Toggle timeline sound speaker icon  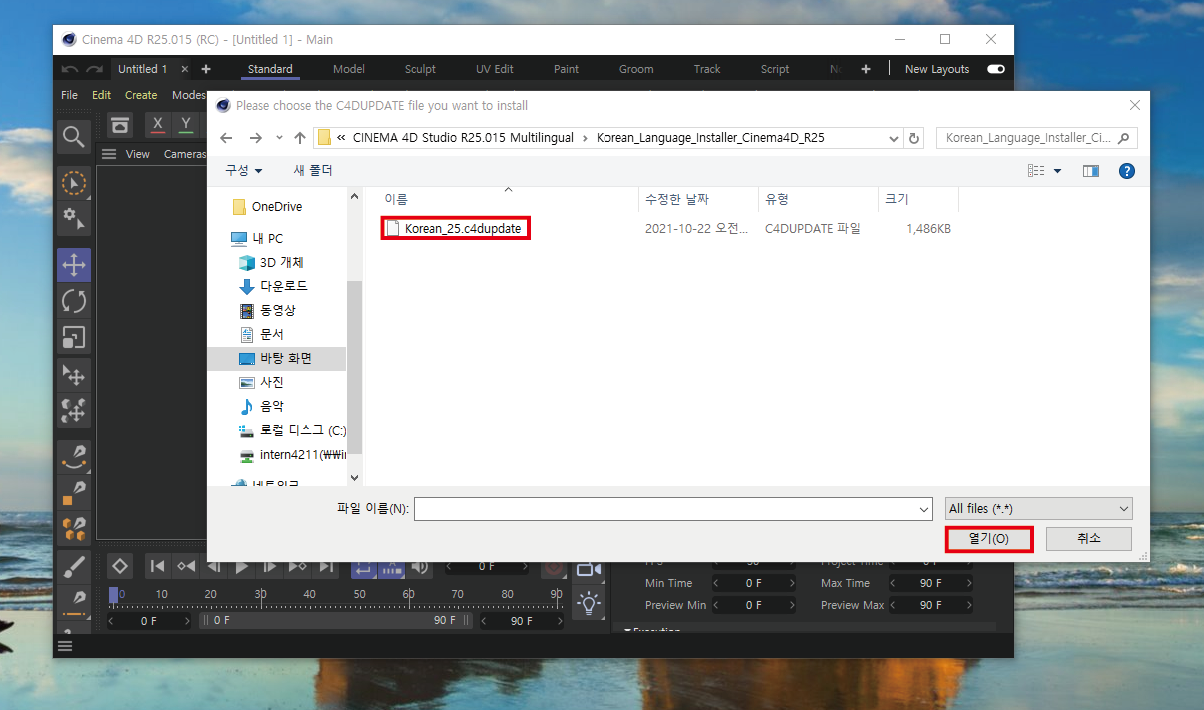tap(420, 566)
